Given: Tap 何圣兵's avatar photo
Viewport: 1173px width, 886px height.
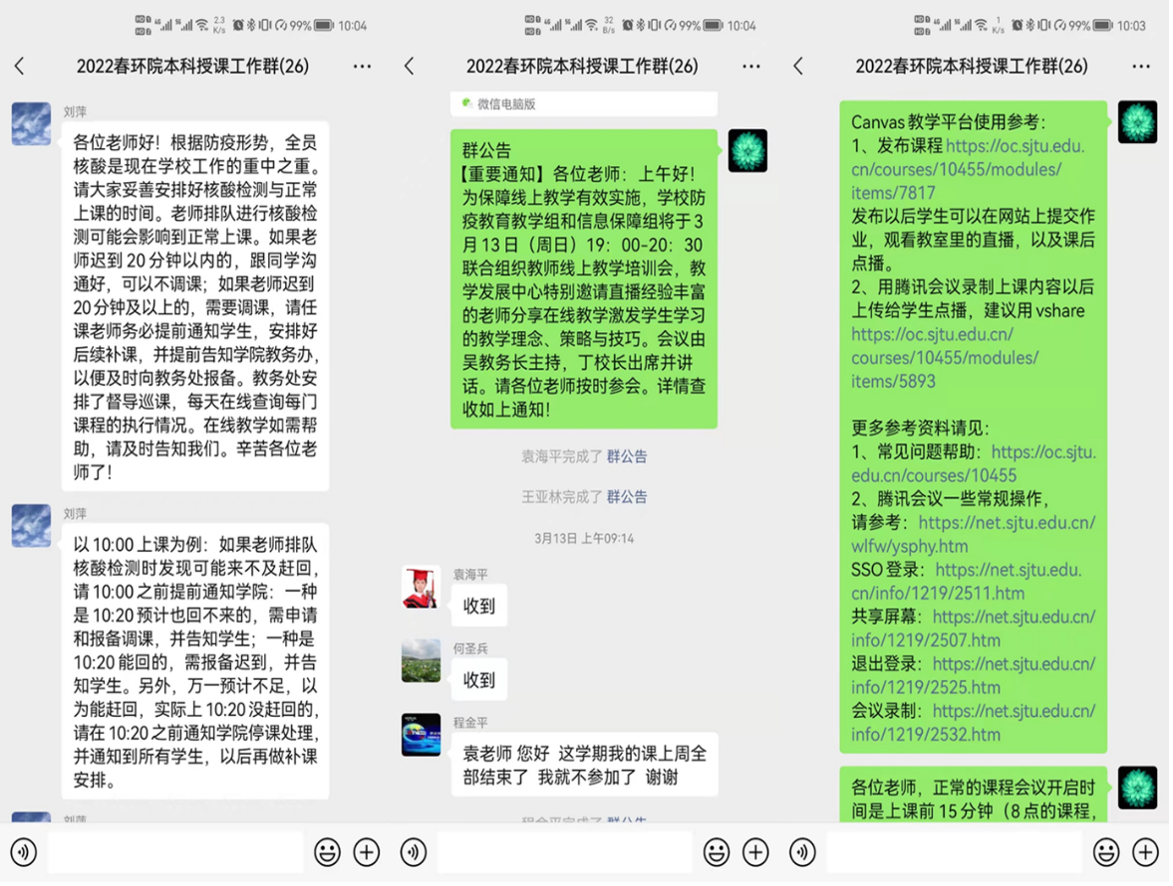Looking at the screenshot, I should (x=421, y=662).
